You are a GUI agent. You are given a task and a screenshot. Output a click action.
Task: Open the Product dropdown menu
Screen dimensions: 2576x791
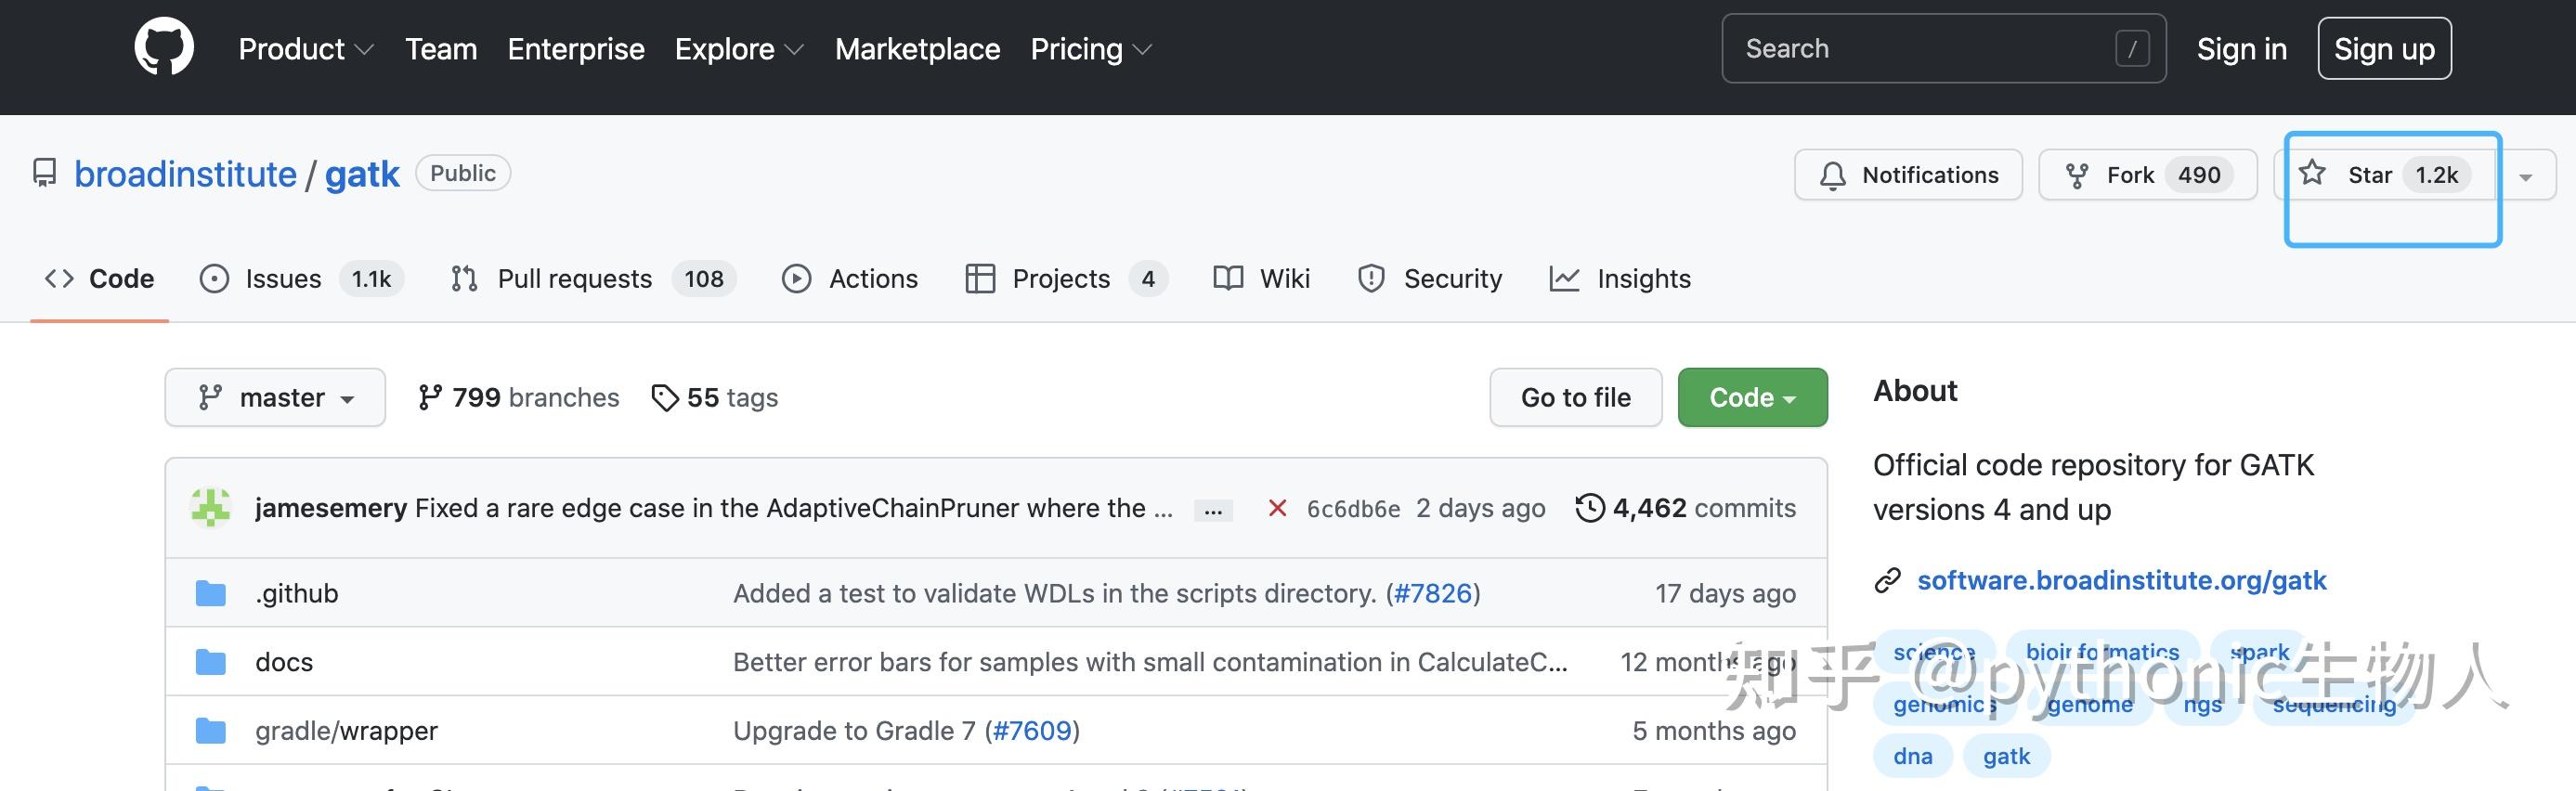coord(306,49)
